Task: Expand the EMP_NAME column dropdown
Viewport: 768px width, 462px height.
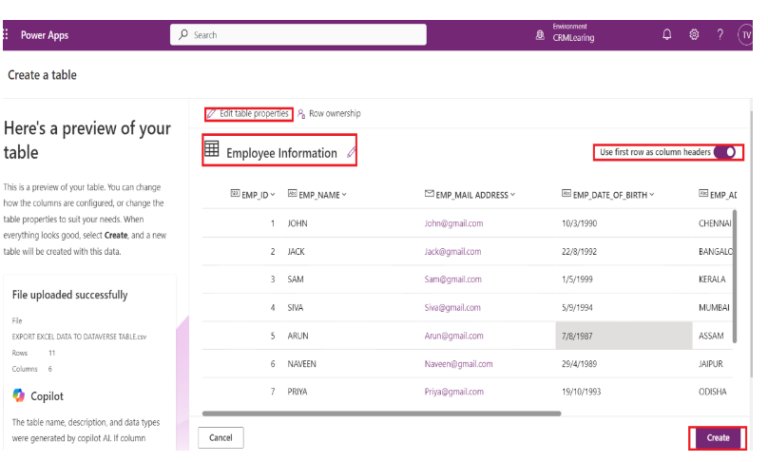Action: (x=345, y=194)
